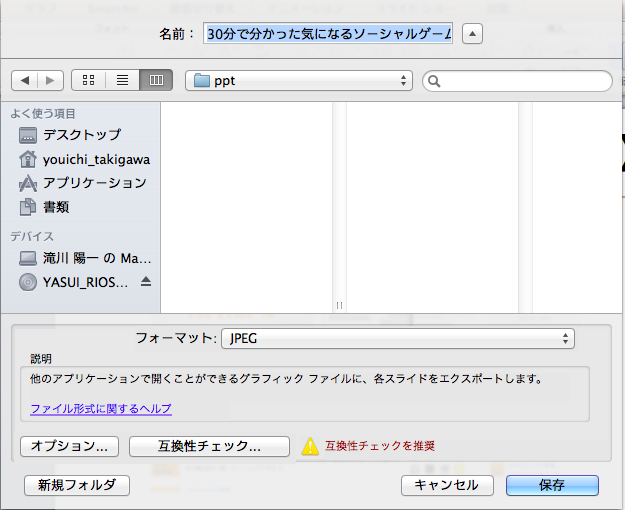Click the documents icon beside 書類
The width and height of the screenshot is (625, 510).
coord(28,207)
